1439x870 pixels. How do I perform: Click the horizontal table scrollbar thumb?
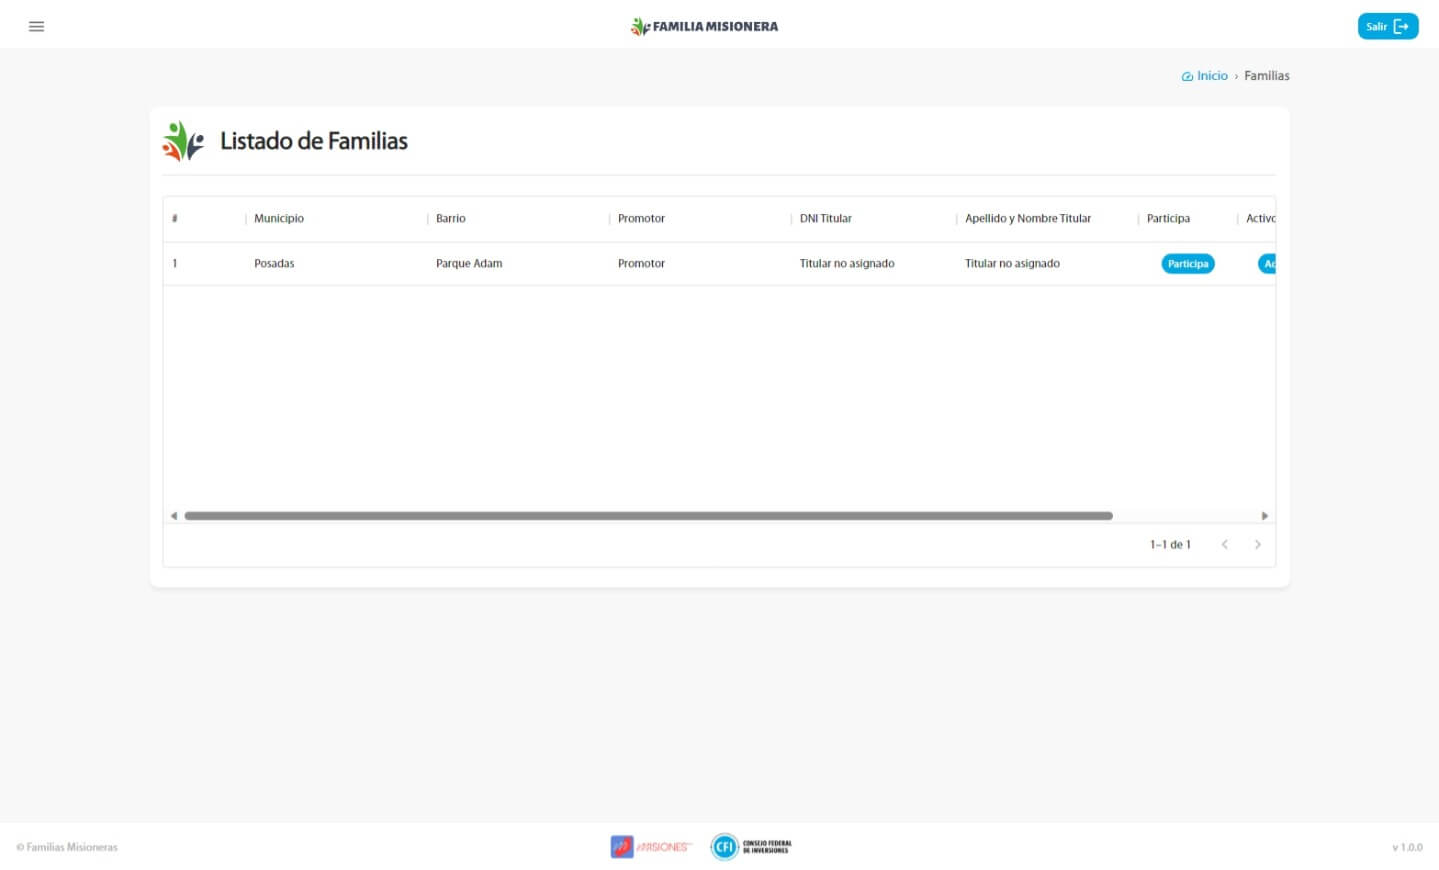[x=648, y=516]
